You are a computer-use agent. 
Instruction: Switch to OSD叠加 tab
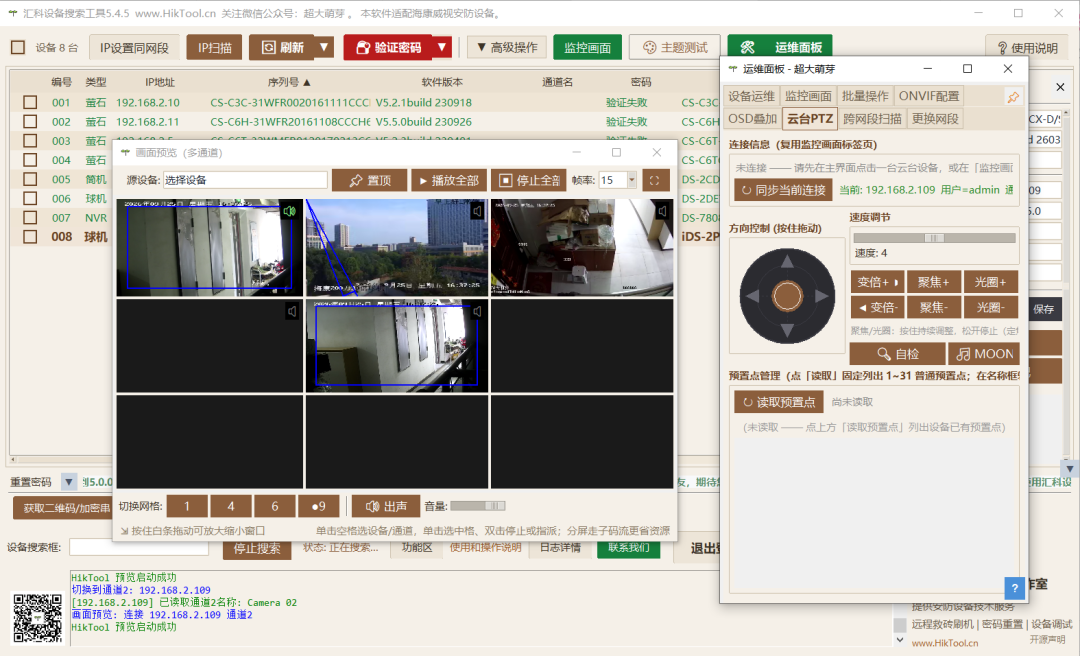tap(753, 119)
